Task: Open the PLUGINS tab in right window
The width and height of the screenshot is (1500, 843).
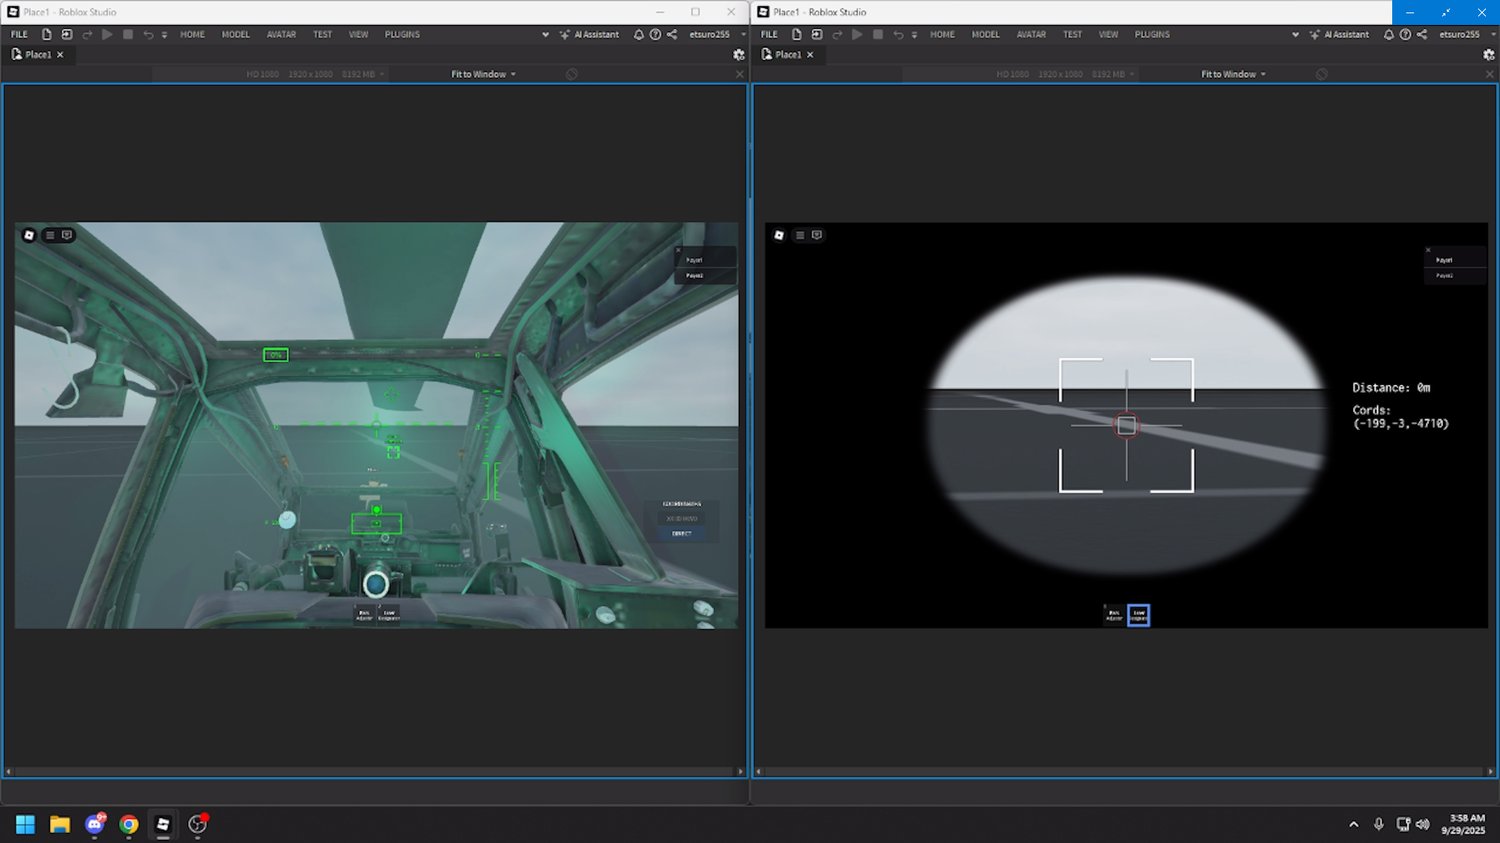Action: (1152, 34)
